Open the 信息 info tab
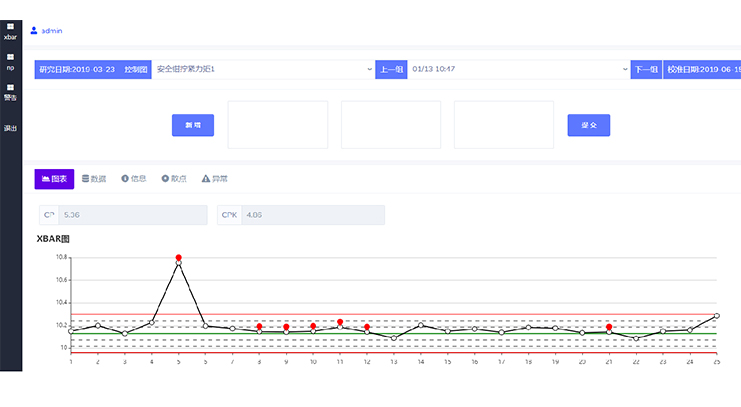Viewport: 741px width, 407px height. [133, 179]
